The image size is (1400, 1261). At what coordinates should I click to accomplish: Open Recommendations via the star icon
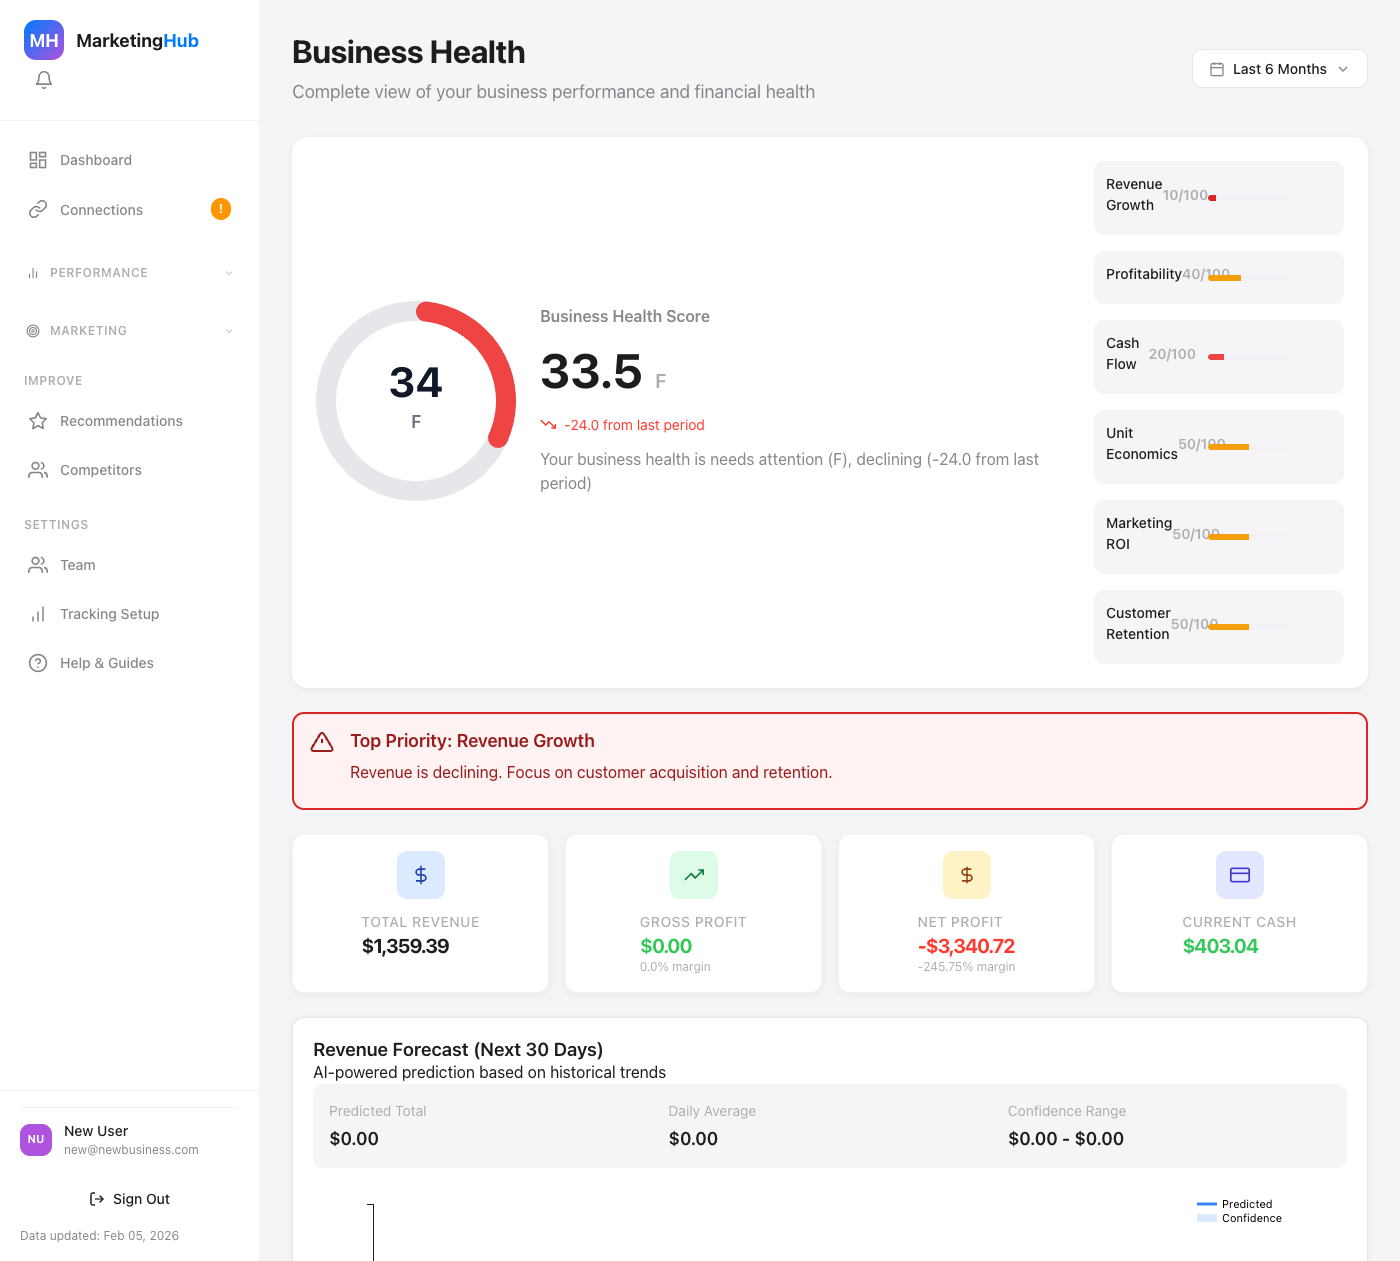[x=38, y=421]
